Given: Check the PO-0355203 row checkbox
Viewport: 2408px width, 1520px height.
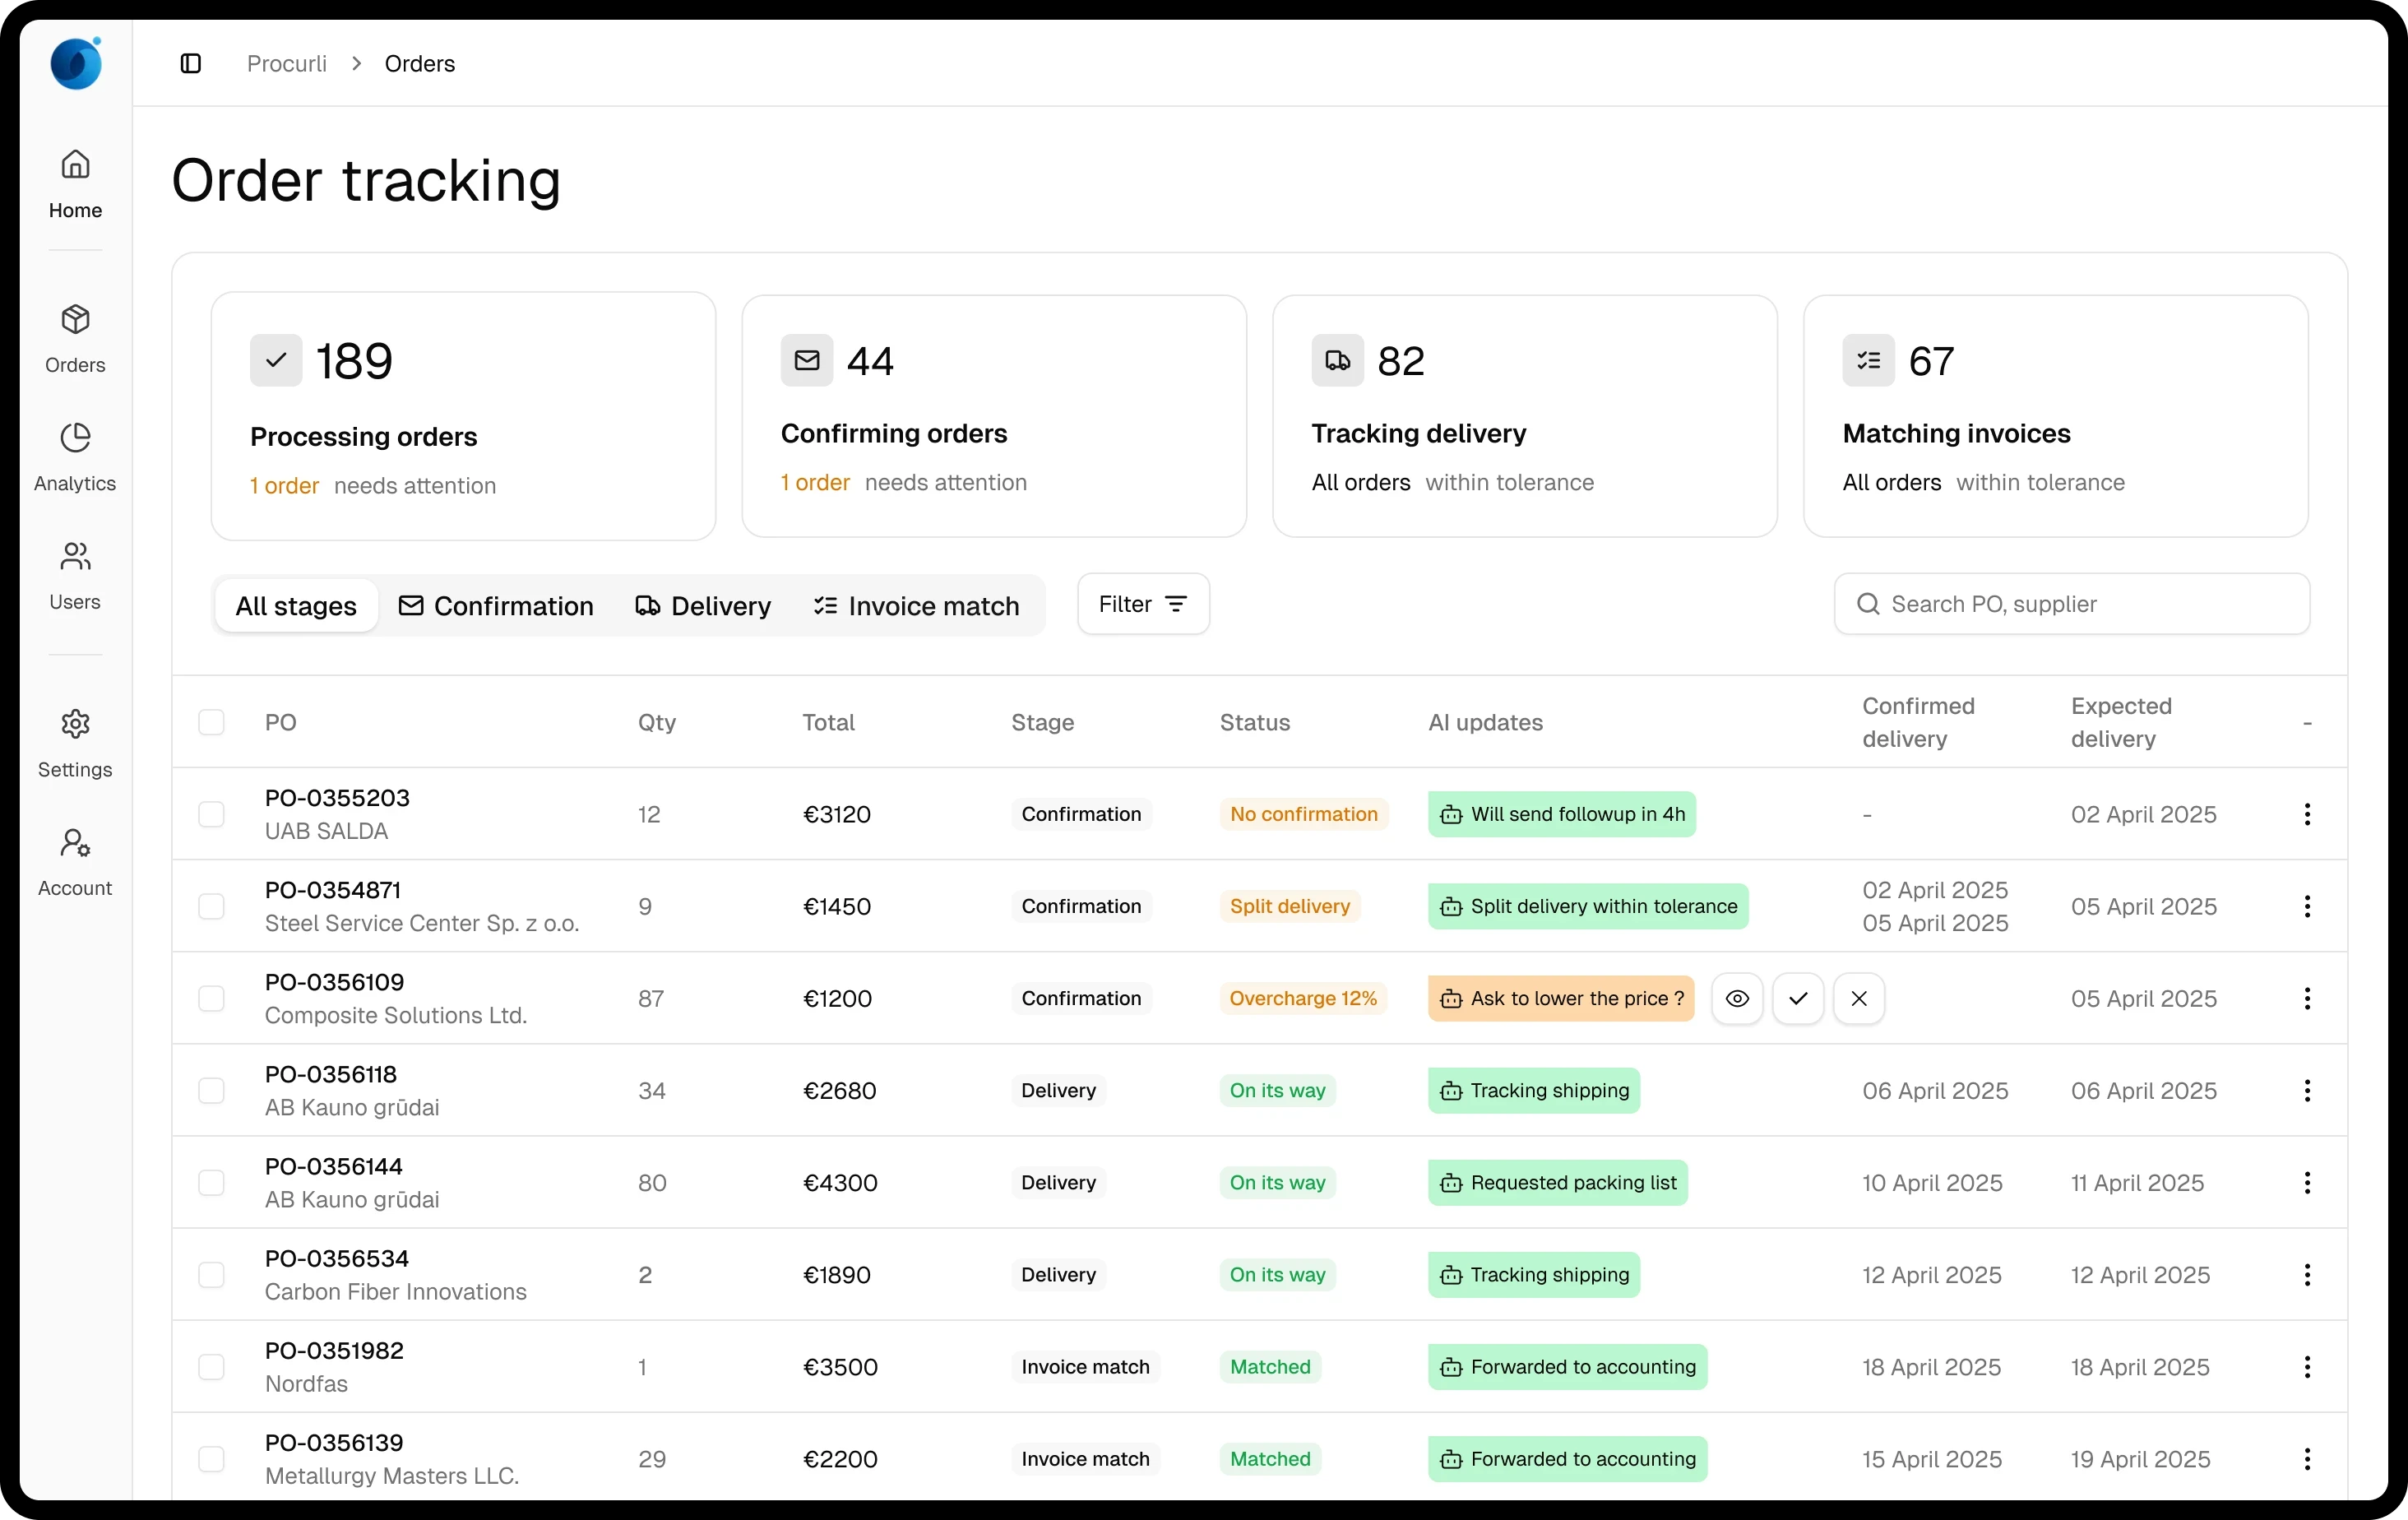Looking at the screenshot, I should (x=211, y=814).
